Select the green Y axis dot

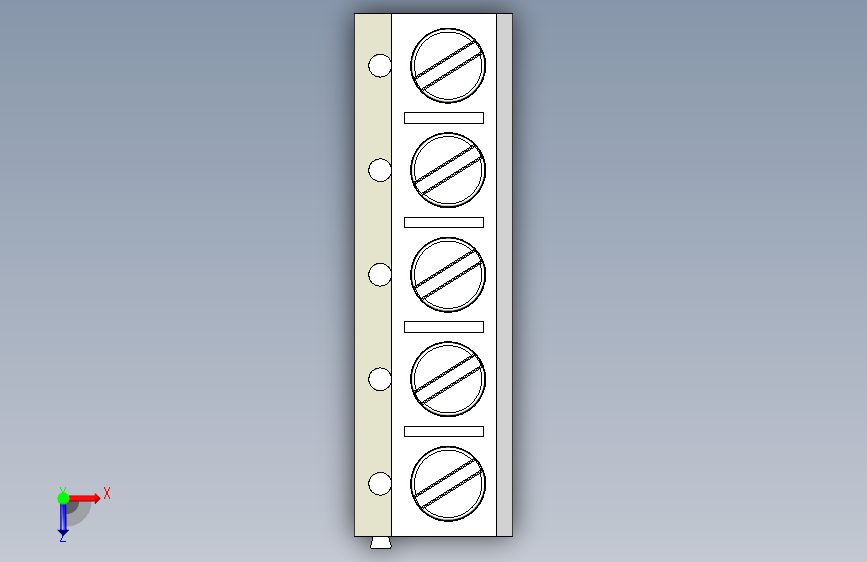(x=63, y=498)
